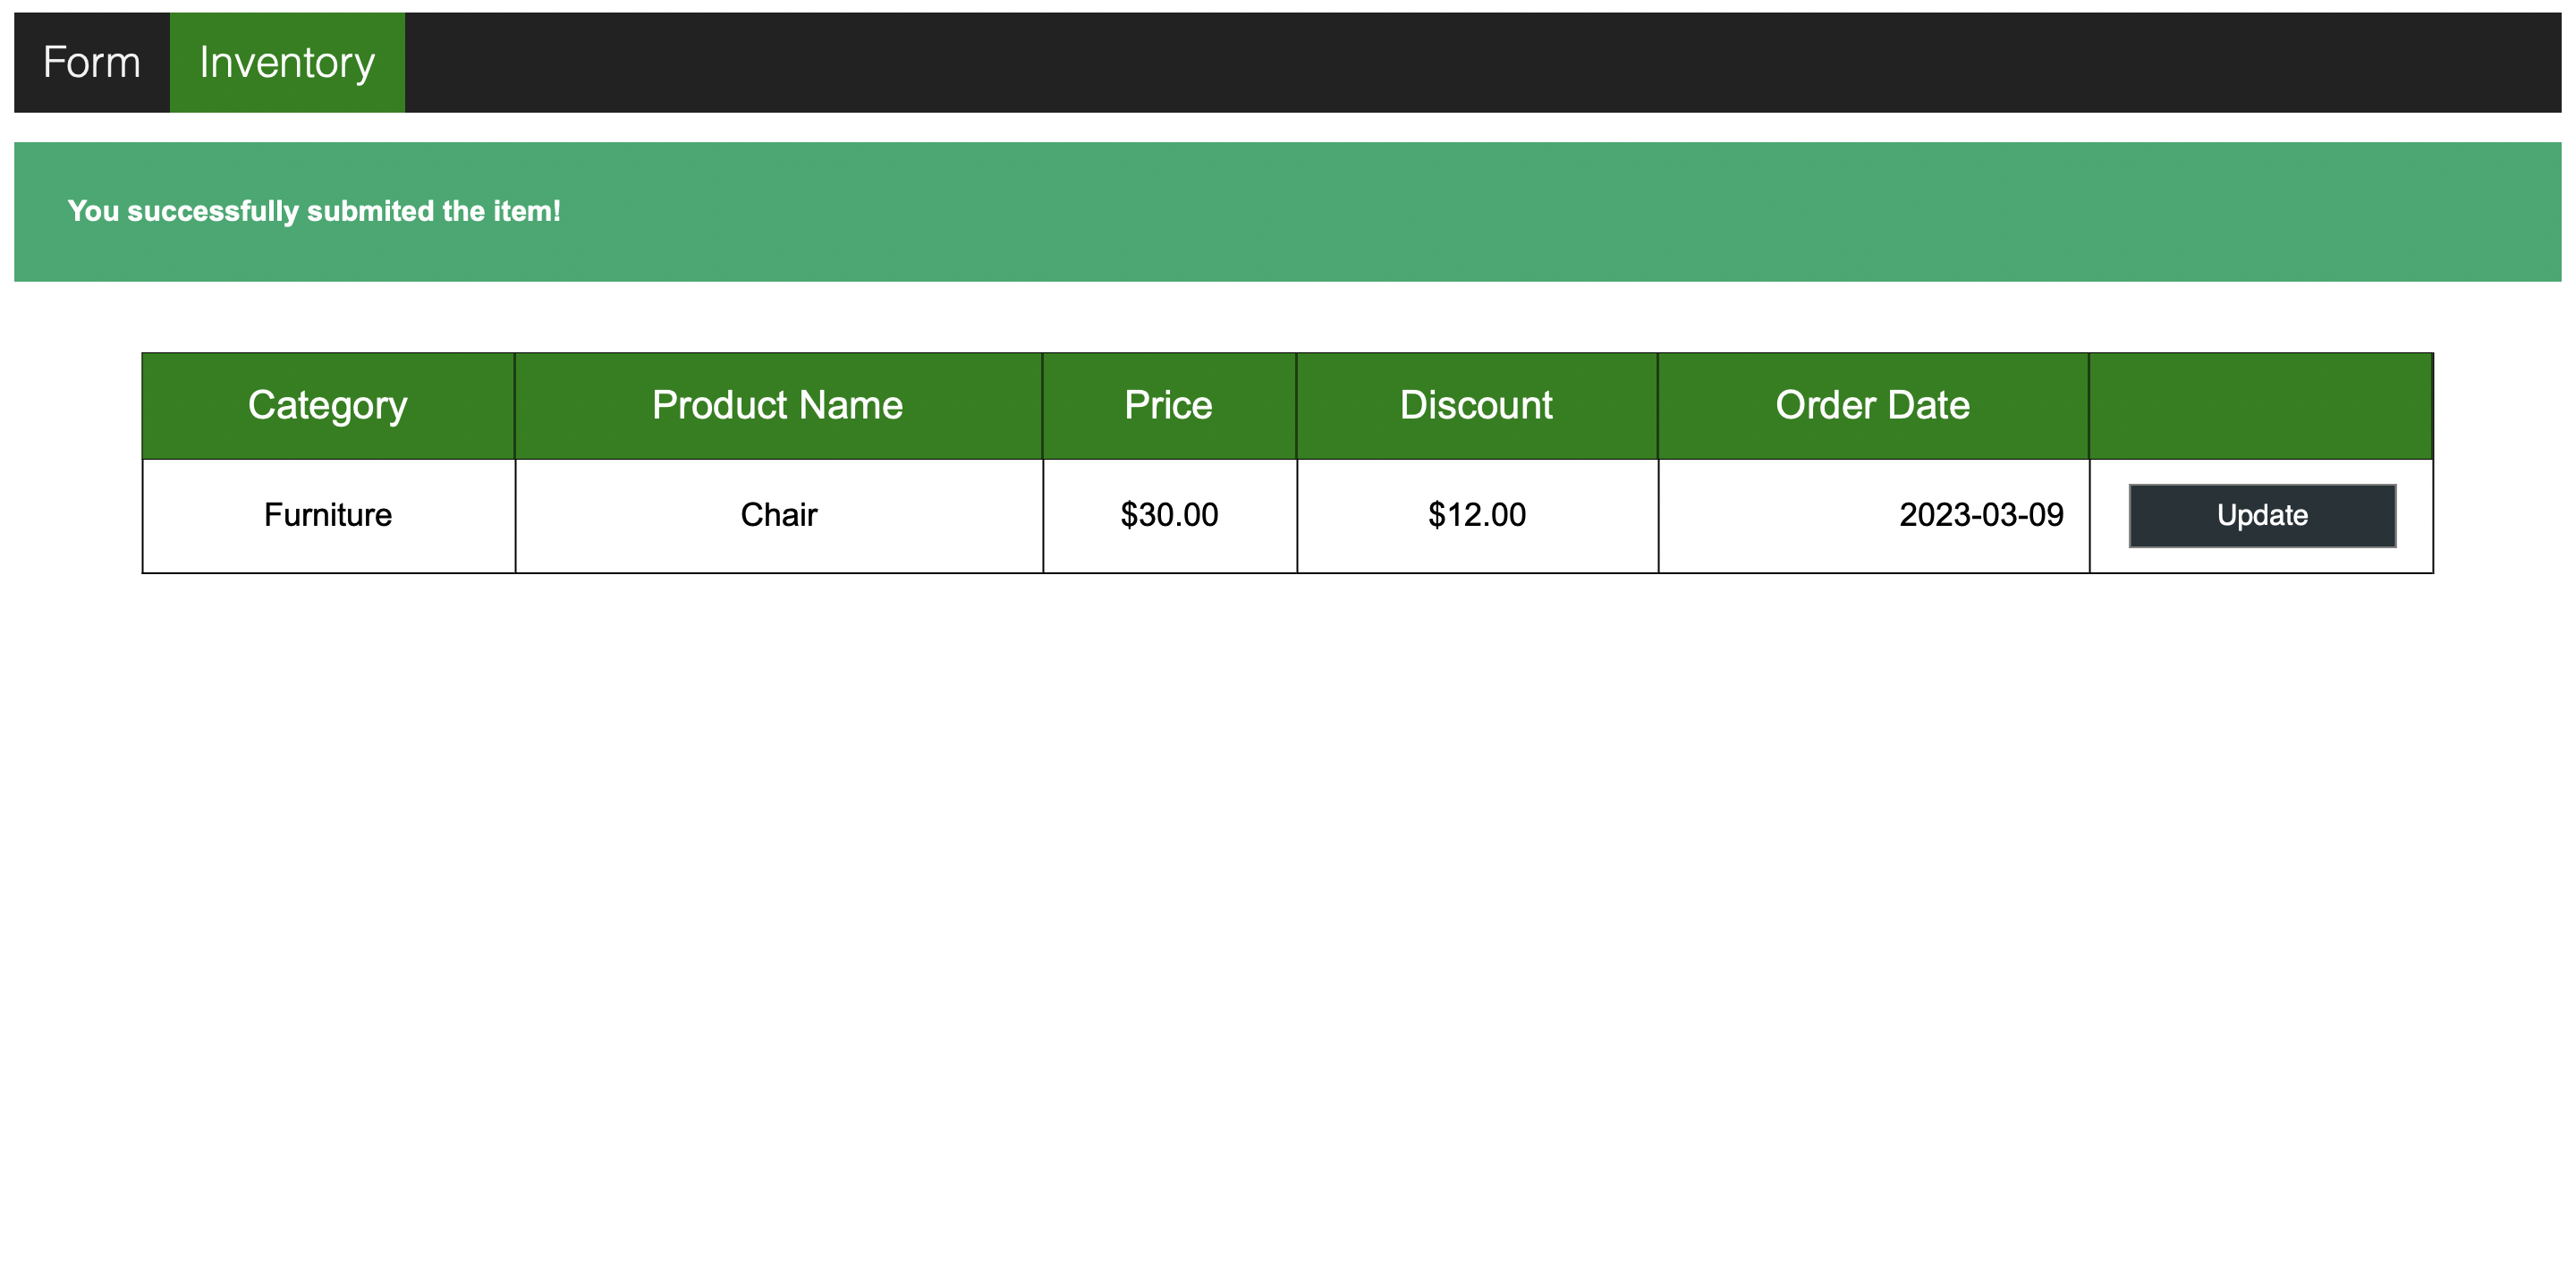The height and width of the screenshot is (1286, 2576).
Task: Click the dark navigation bar
Action: pos(1400,61)
